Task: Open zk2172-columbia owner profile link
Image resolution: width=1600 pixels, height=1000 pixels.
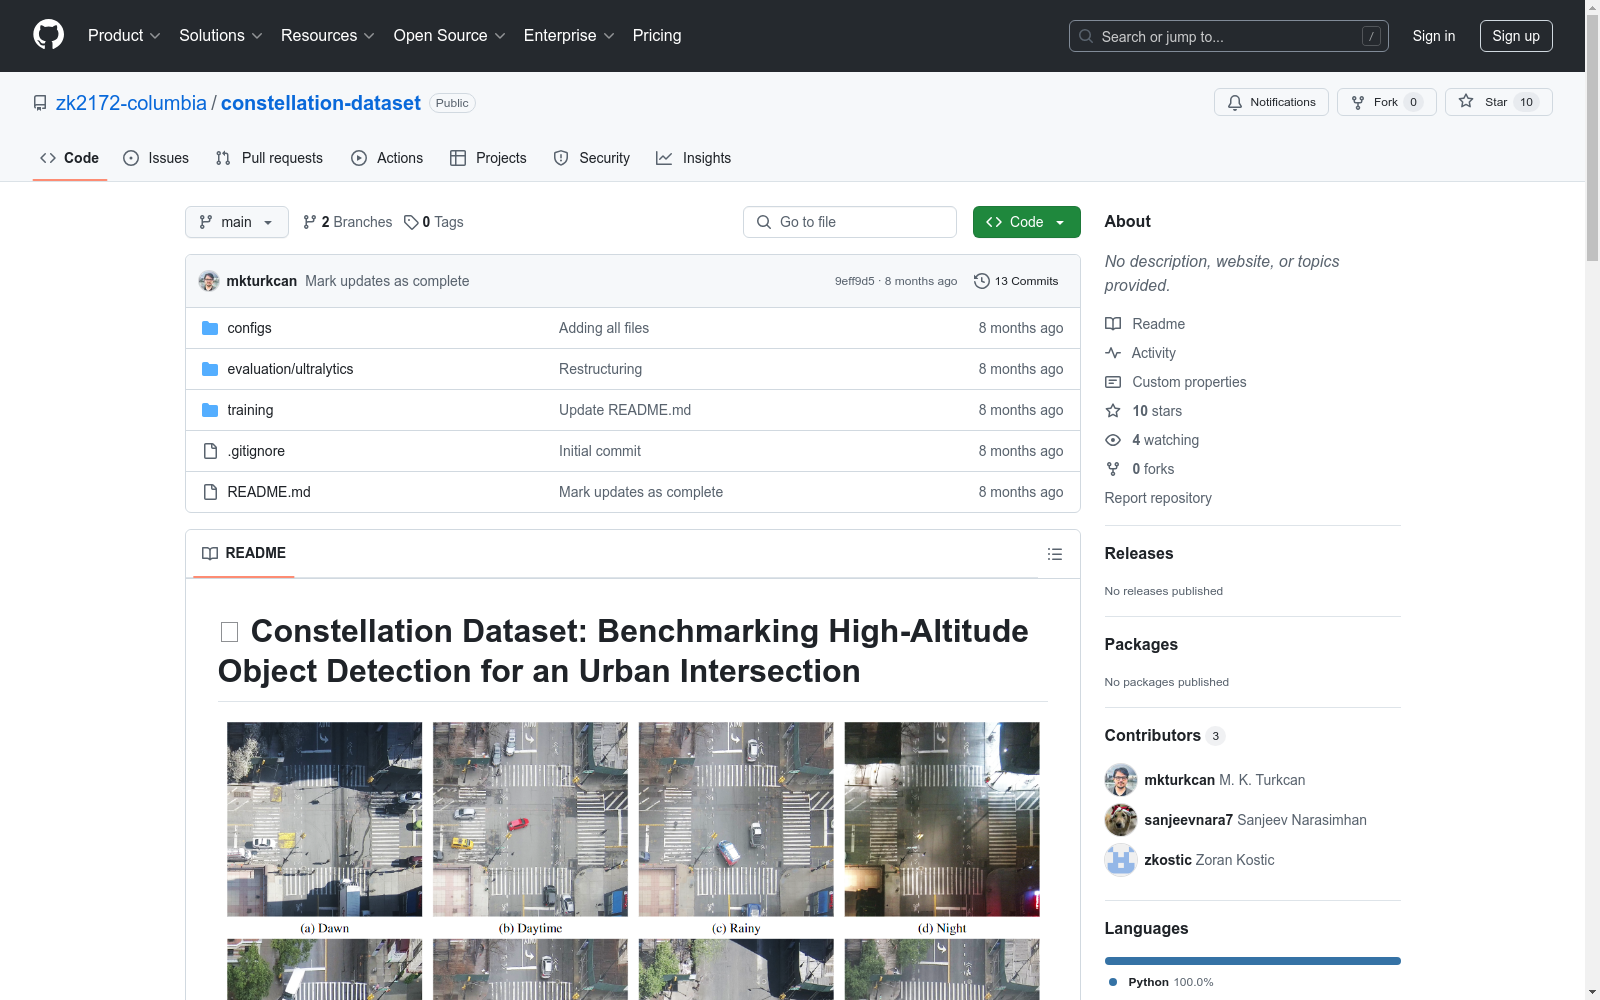Action: 131,103
